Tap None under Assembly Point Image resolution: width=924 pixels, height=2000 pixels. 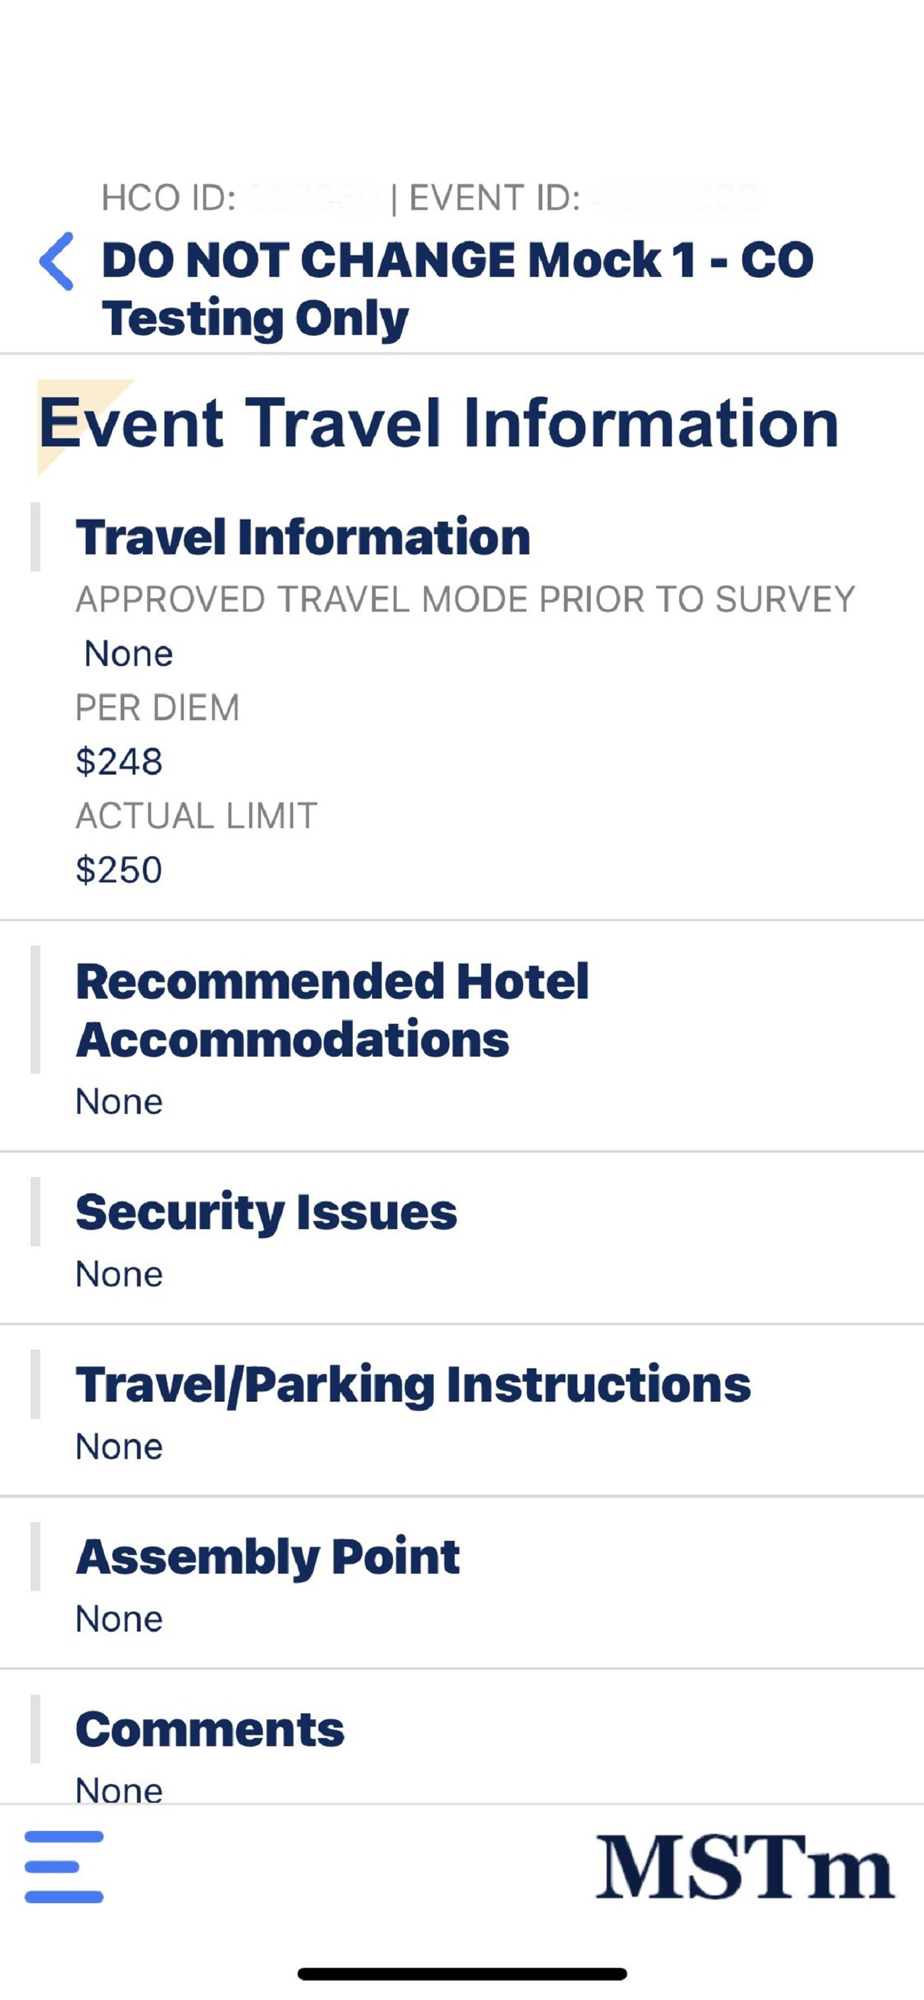coord(119,1619)
